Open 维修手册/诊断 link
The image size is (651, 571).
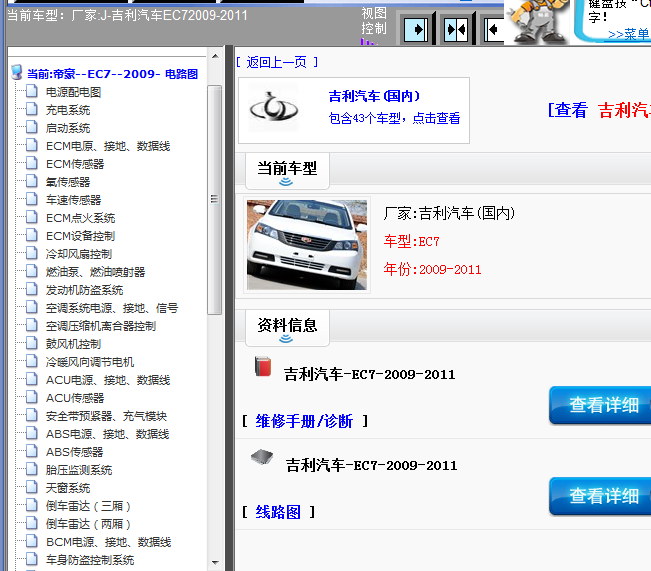(x=304, y=421)
